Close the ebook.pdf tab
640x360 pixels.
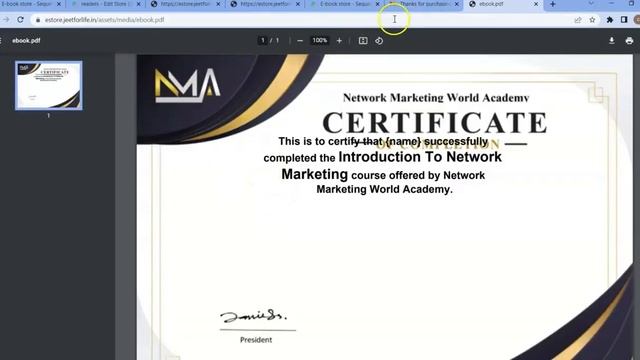pyautogui.click(x=536, y=4)
